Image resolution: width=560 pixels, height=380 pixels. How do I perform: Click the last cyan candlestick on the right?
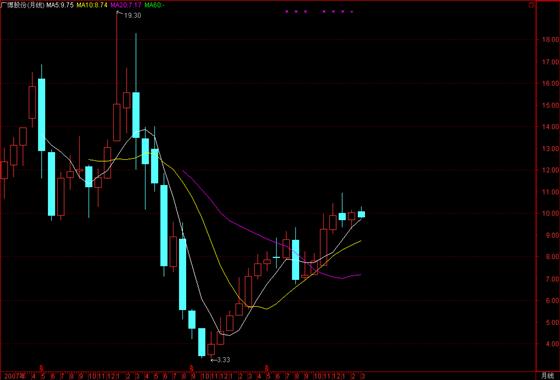click(x=361, y=214)
